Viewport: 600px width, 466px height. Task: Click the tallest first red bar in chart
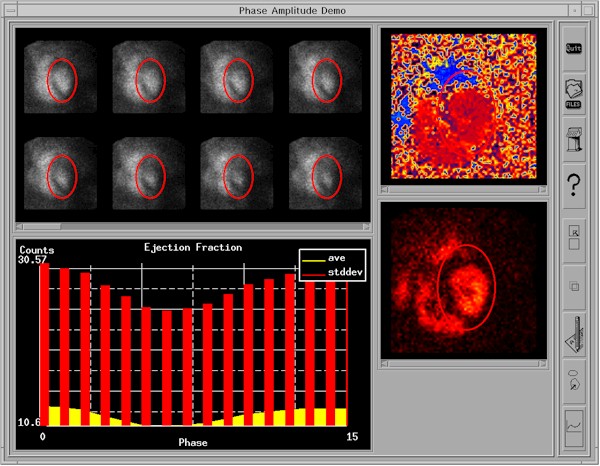pos(45,344)
